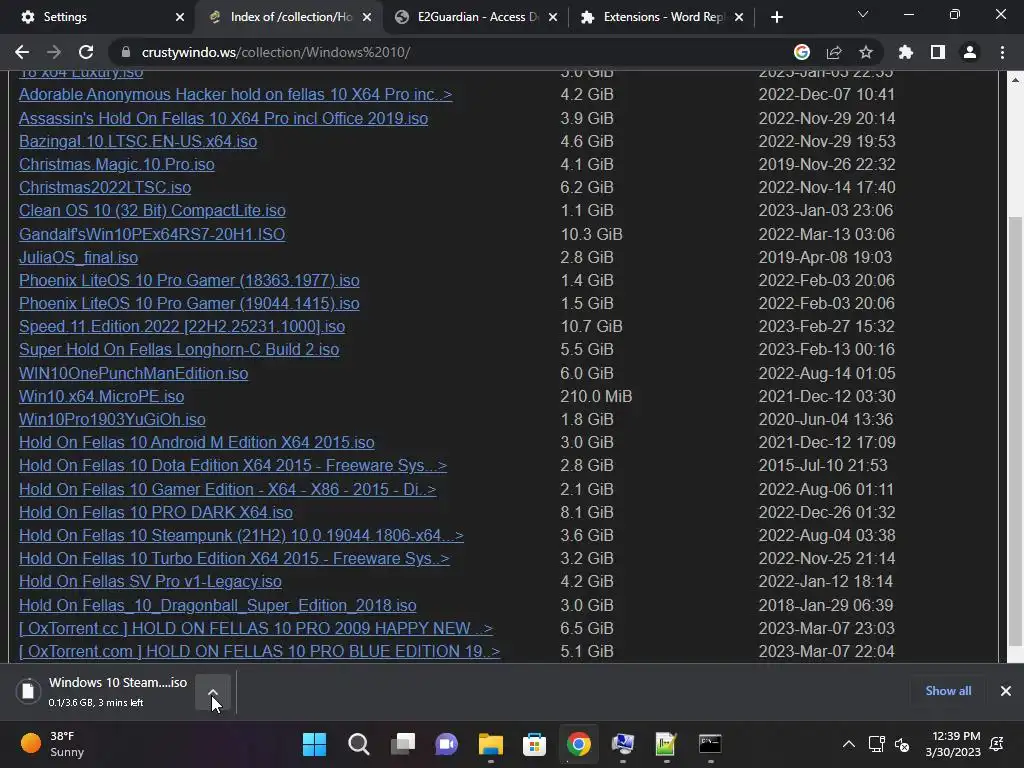
Task: Download Phoenix LiteOS 10 Pro Gamer (19044.1415).iso
Action: tap(189, 303)
